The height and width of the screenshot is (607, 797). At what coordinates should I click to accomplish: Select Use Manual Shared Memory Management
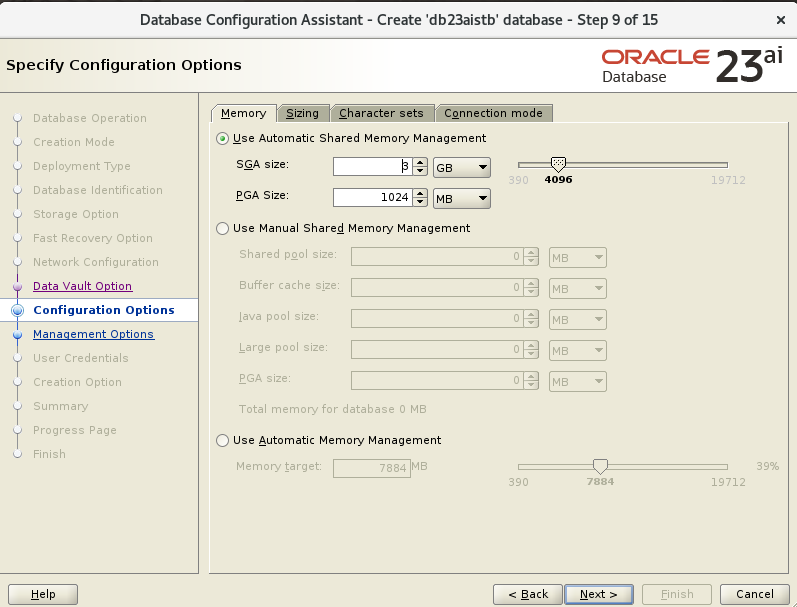pos(222,228)
